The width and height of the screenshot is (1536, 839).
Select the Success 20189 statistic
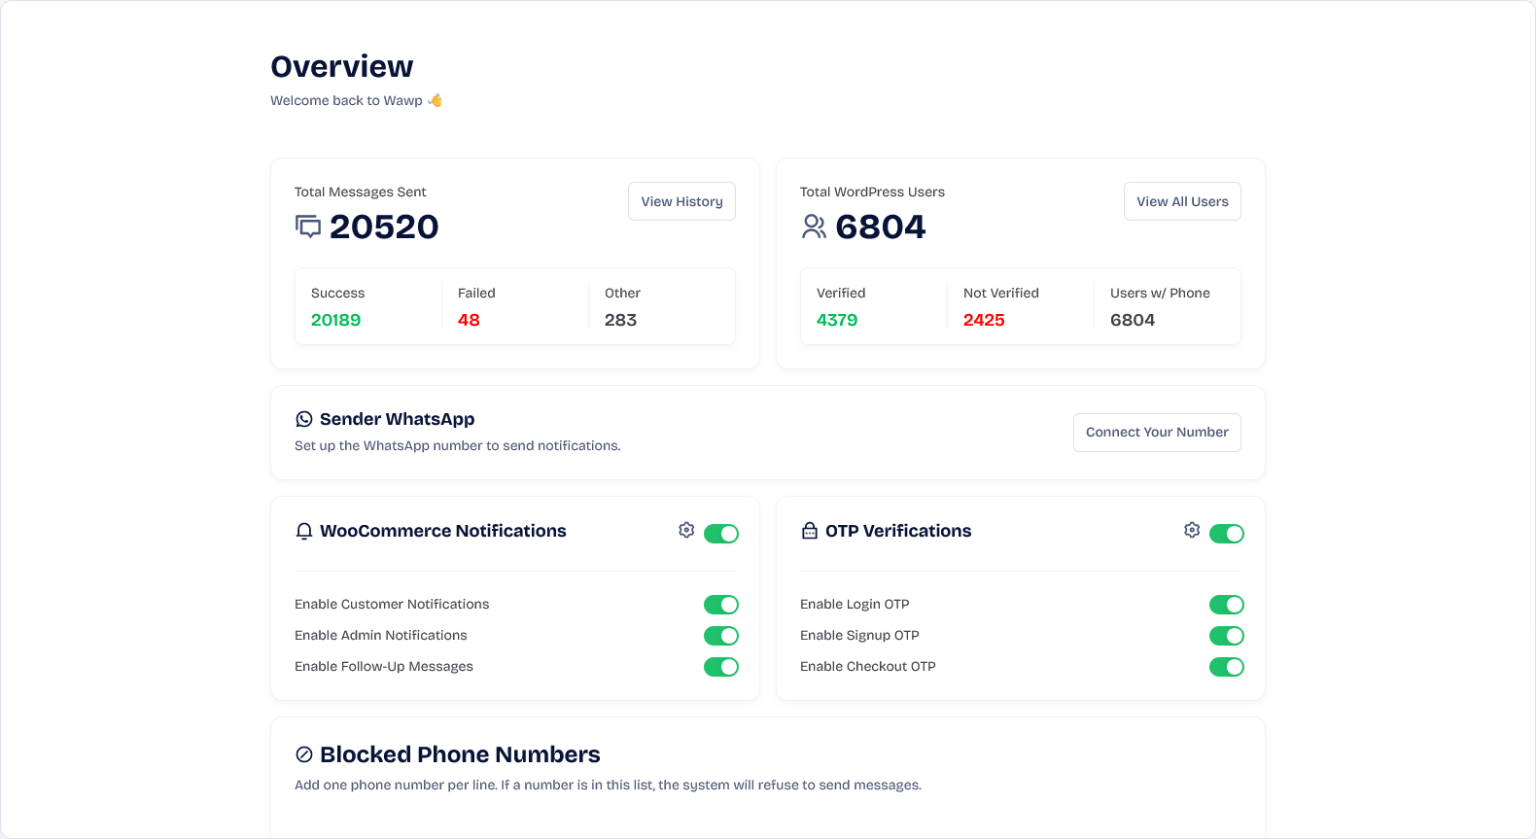click(x=336, y=319)
